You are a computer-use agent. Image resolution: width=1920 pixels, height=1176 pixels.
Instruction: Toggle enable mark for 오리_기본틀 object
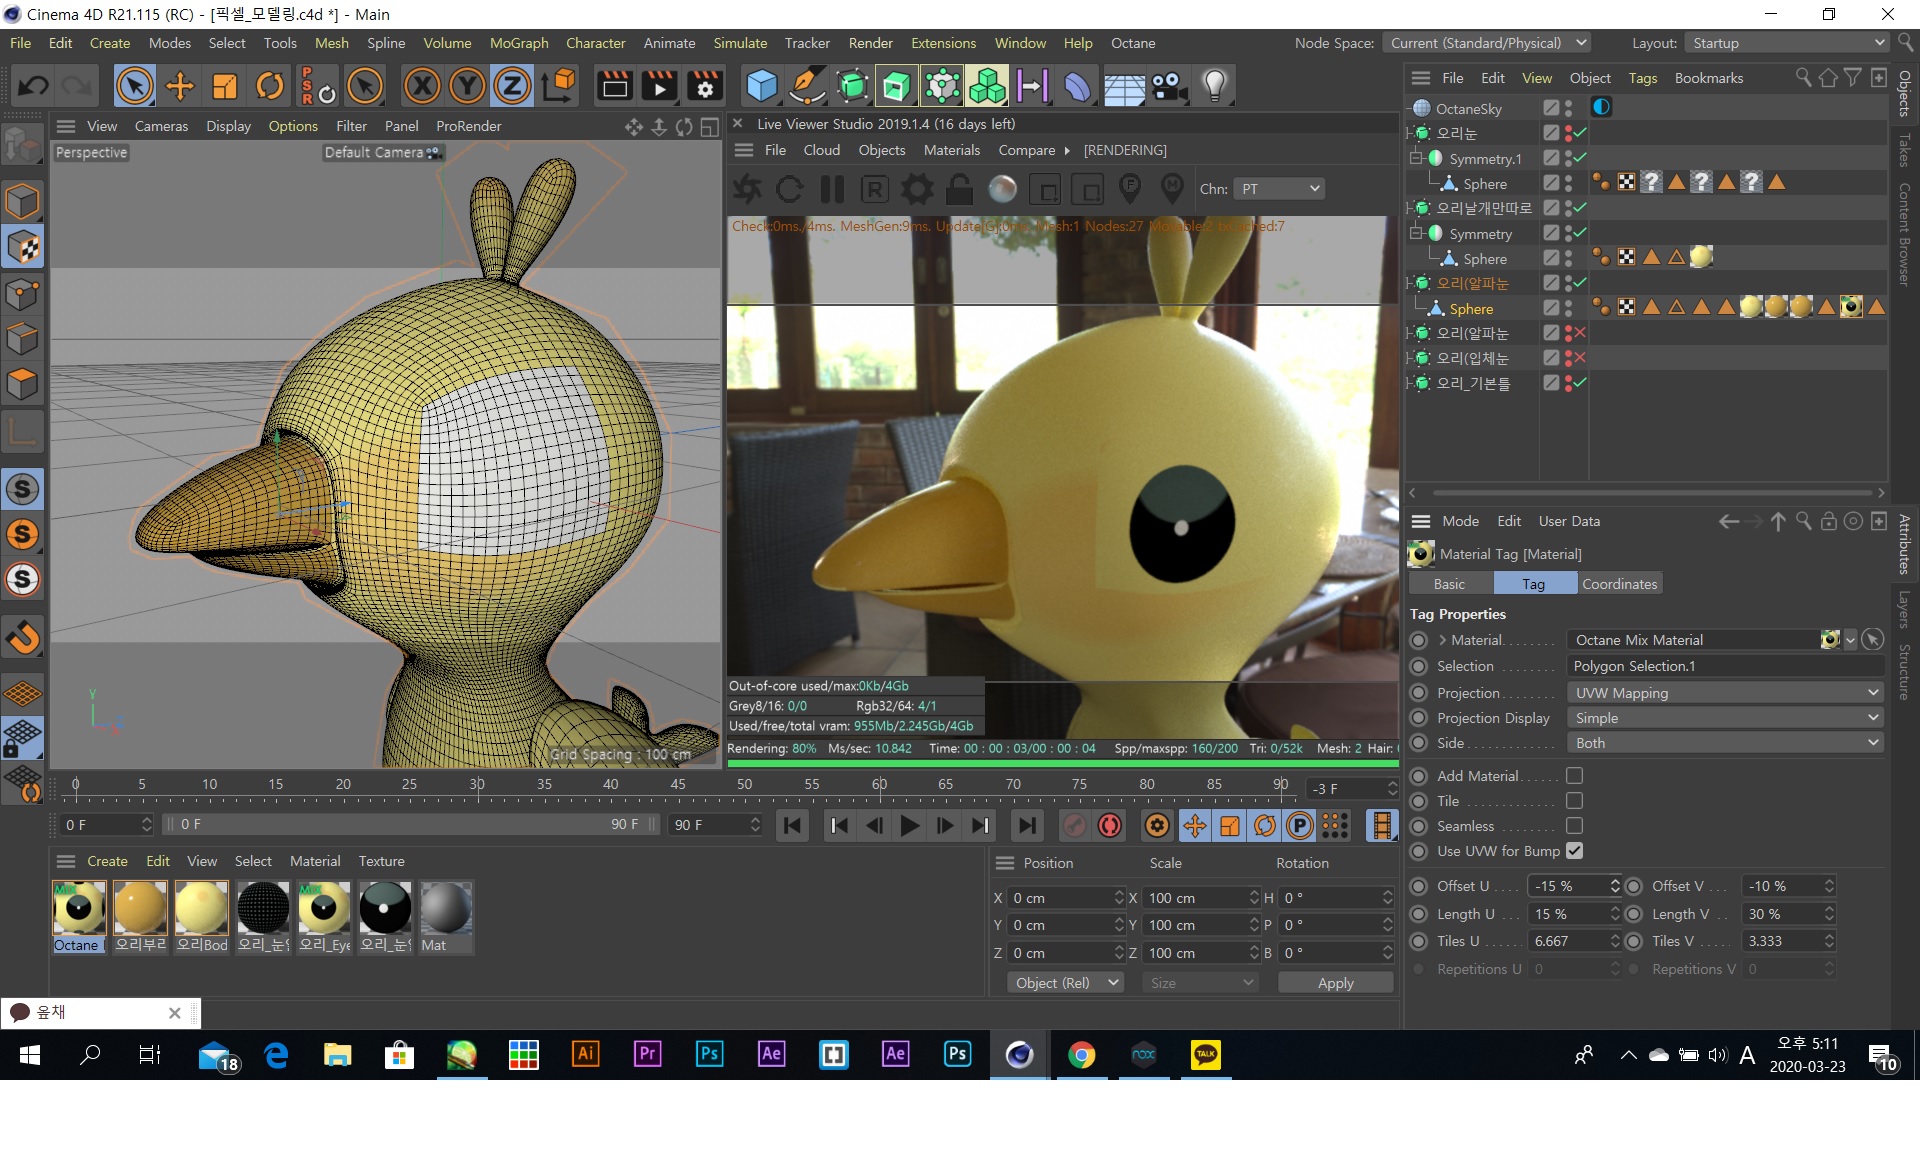(1580, 383)
